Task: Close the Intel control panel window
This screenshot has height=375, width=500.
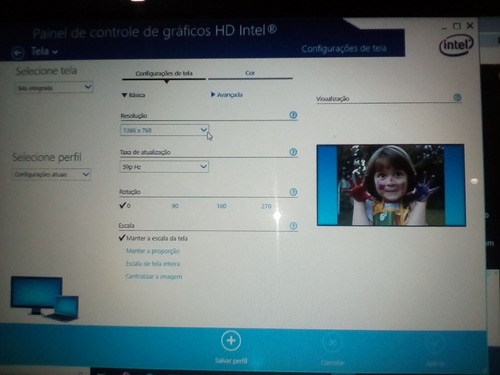Action: (470, 25)
